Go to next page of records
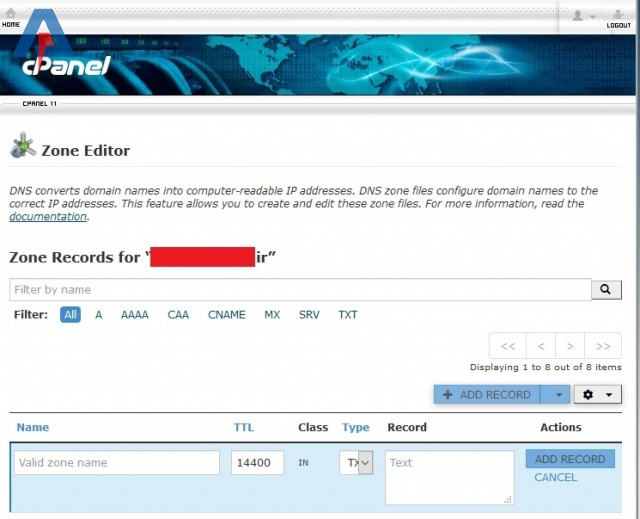The height and width of the screenshot is (519, 640). [570, 346]
